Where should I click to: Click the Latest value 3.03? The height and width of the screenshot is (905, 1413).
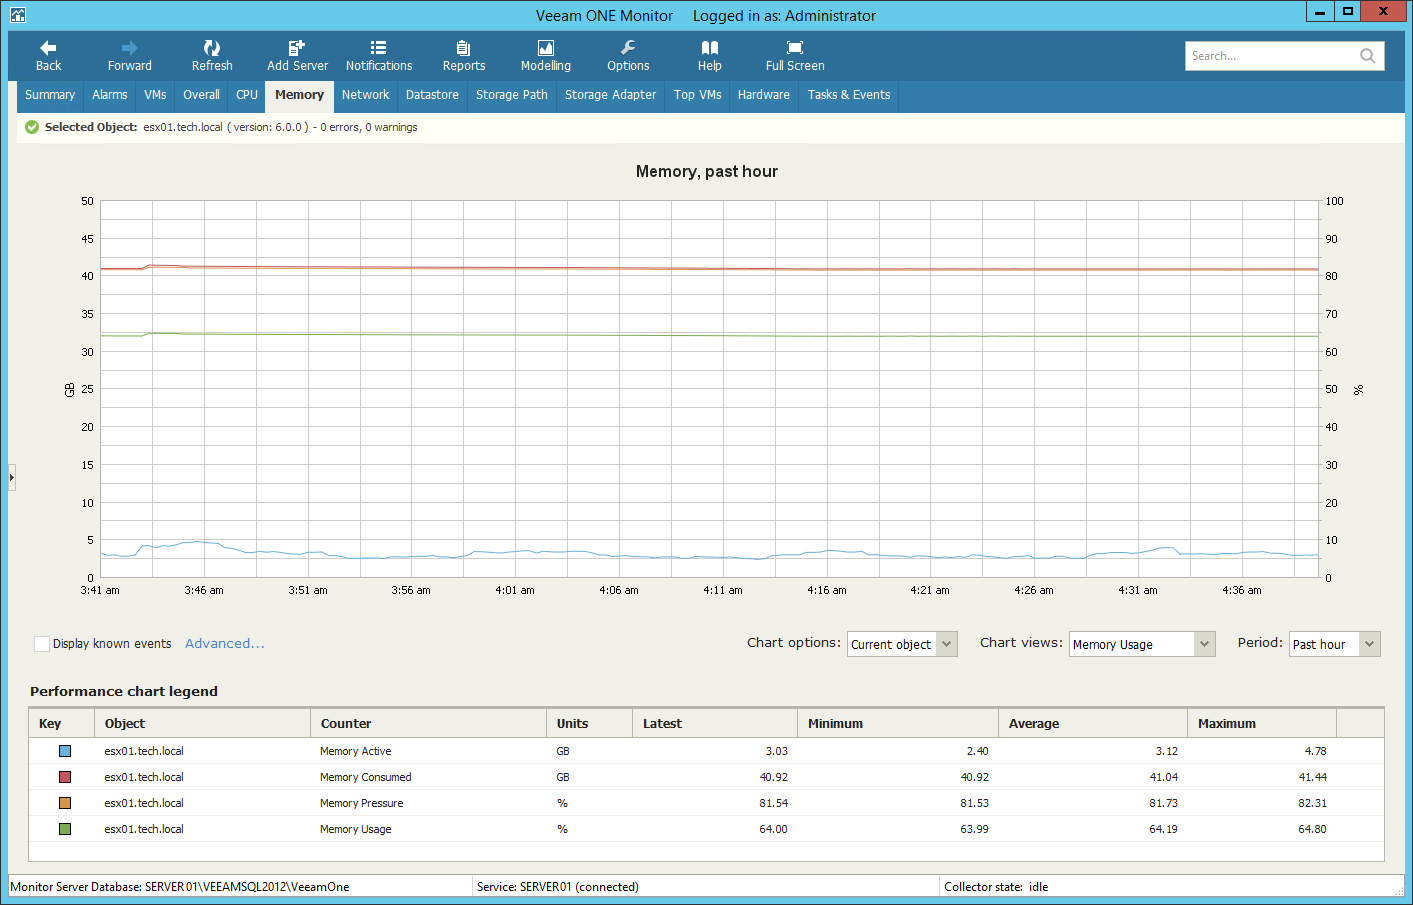click(x=777, y=751)
